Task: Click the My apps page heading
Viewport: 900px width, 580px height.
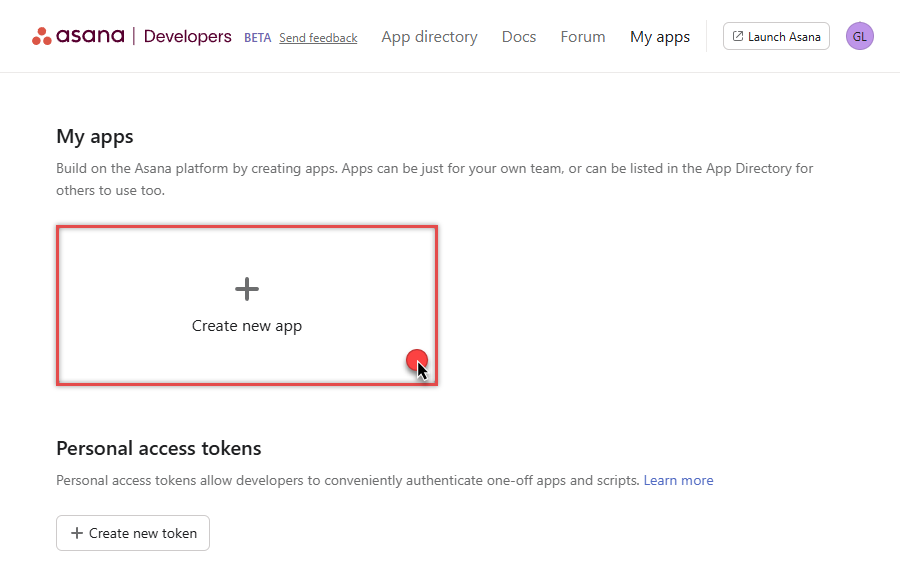Action: (x=95, y=137)
